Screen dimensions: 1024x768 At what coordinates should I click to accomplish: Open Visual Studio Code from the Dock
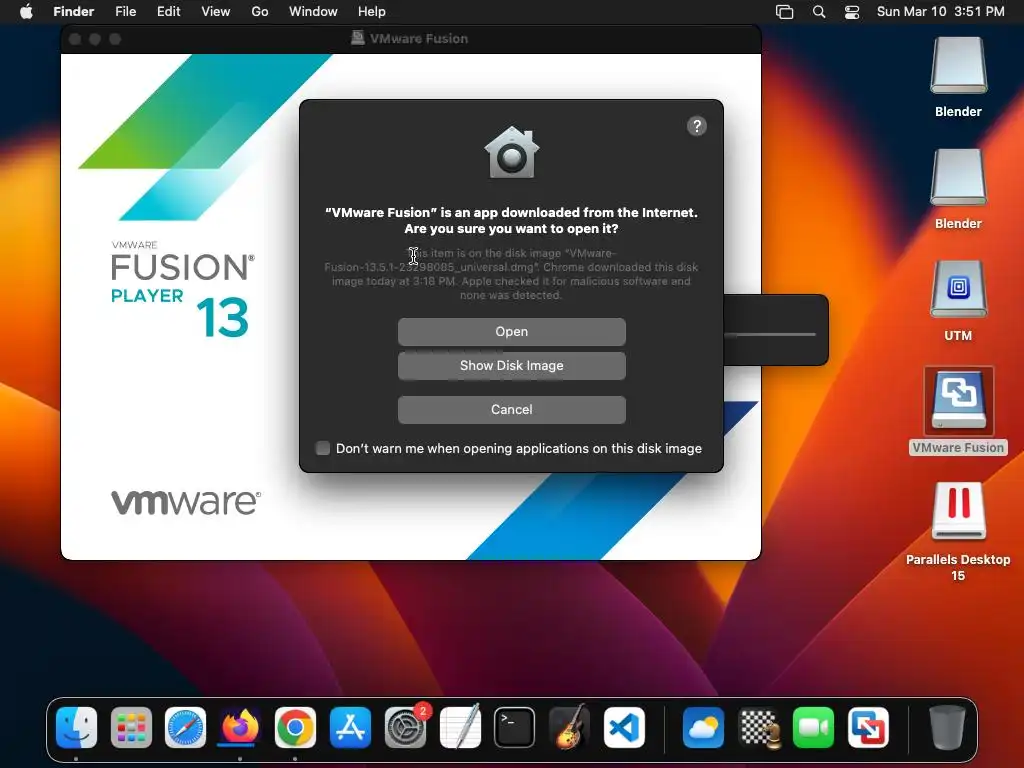[x=624, y=728]
